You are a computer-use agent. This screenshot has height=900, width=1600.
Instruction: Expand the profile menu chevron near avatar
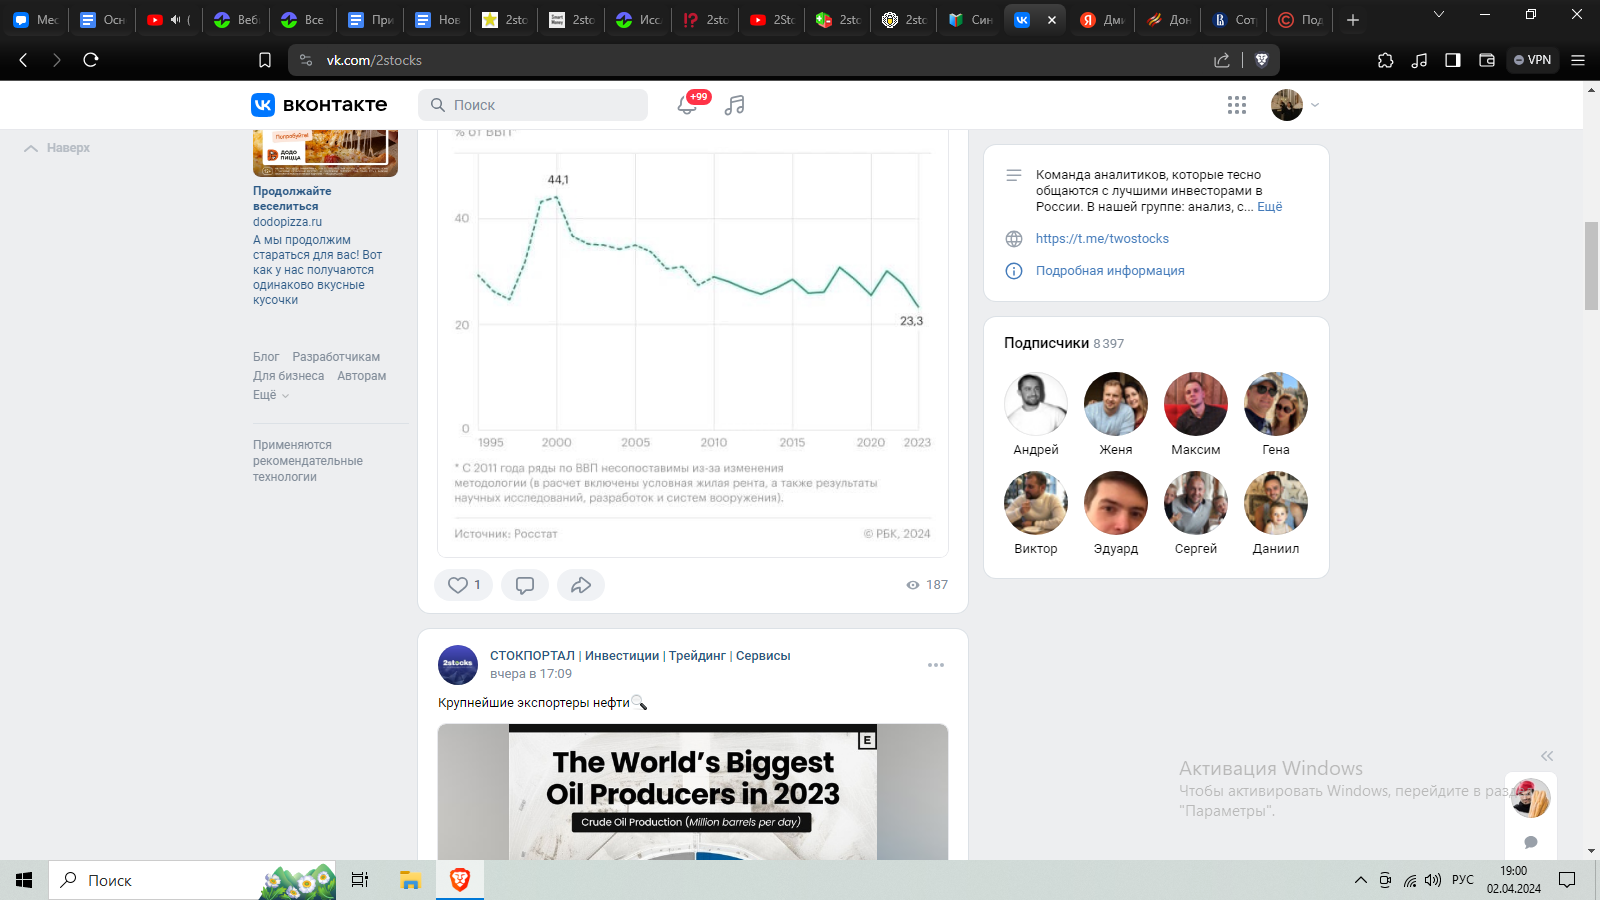click(1315, 105)
